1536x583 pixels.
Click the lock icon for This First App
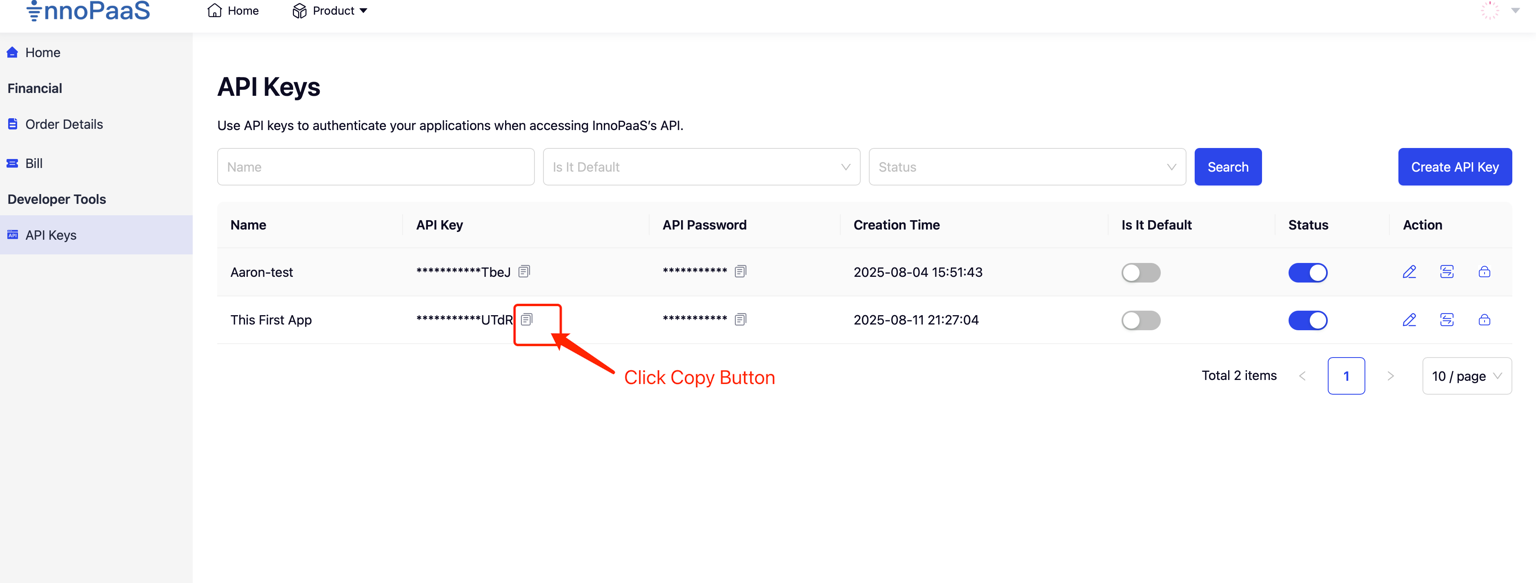pos(1484,320)
